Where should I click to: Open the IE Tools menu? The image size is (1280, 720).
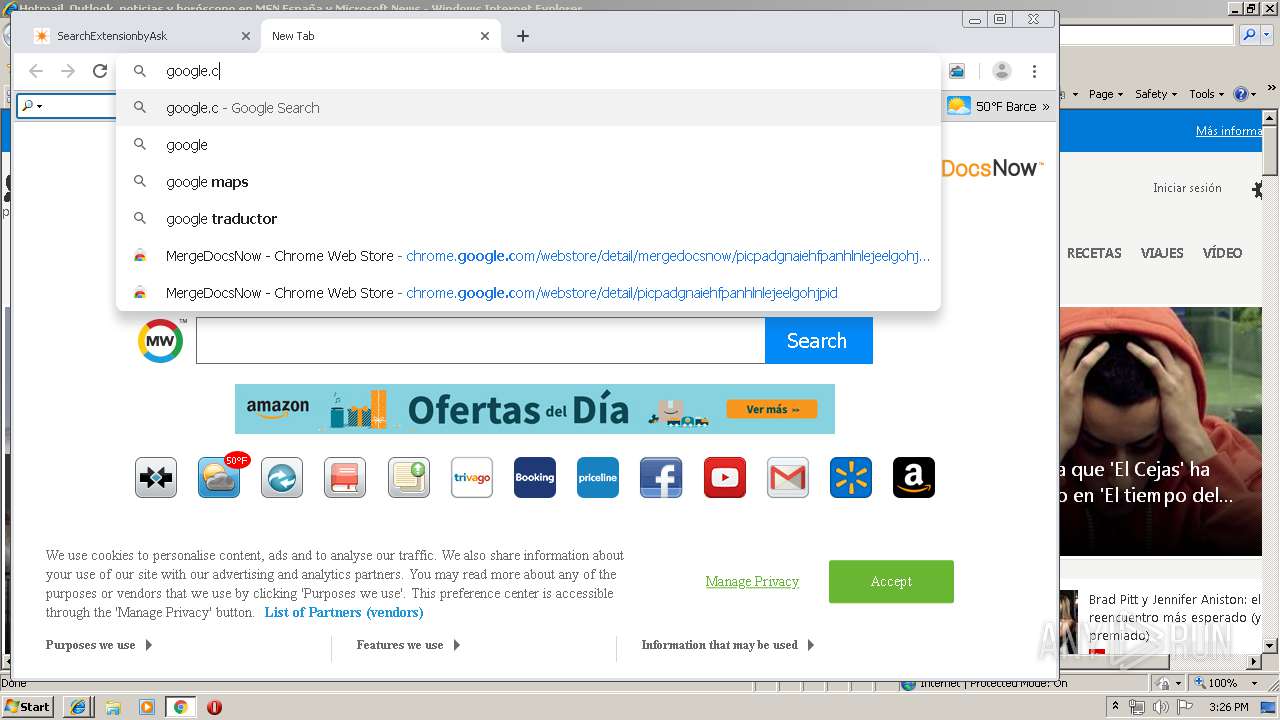[1207, 94]
